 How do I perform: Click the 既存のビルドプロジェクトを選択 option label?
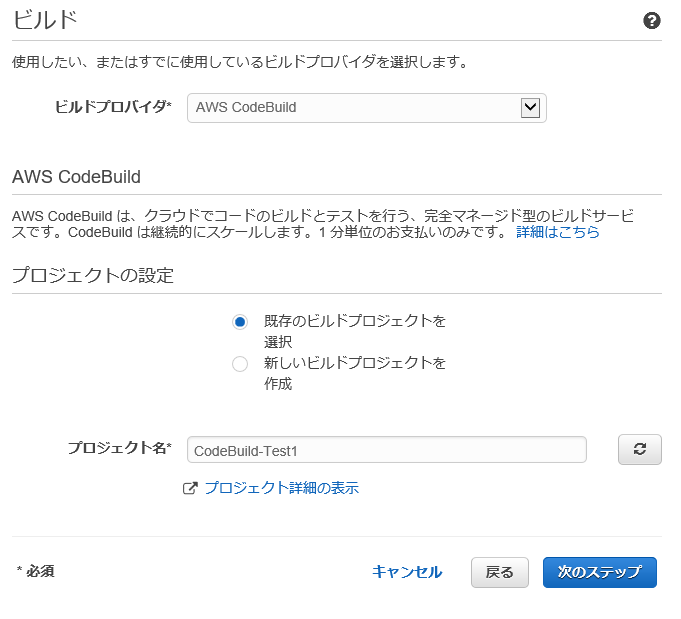(x=354, y=331)
